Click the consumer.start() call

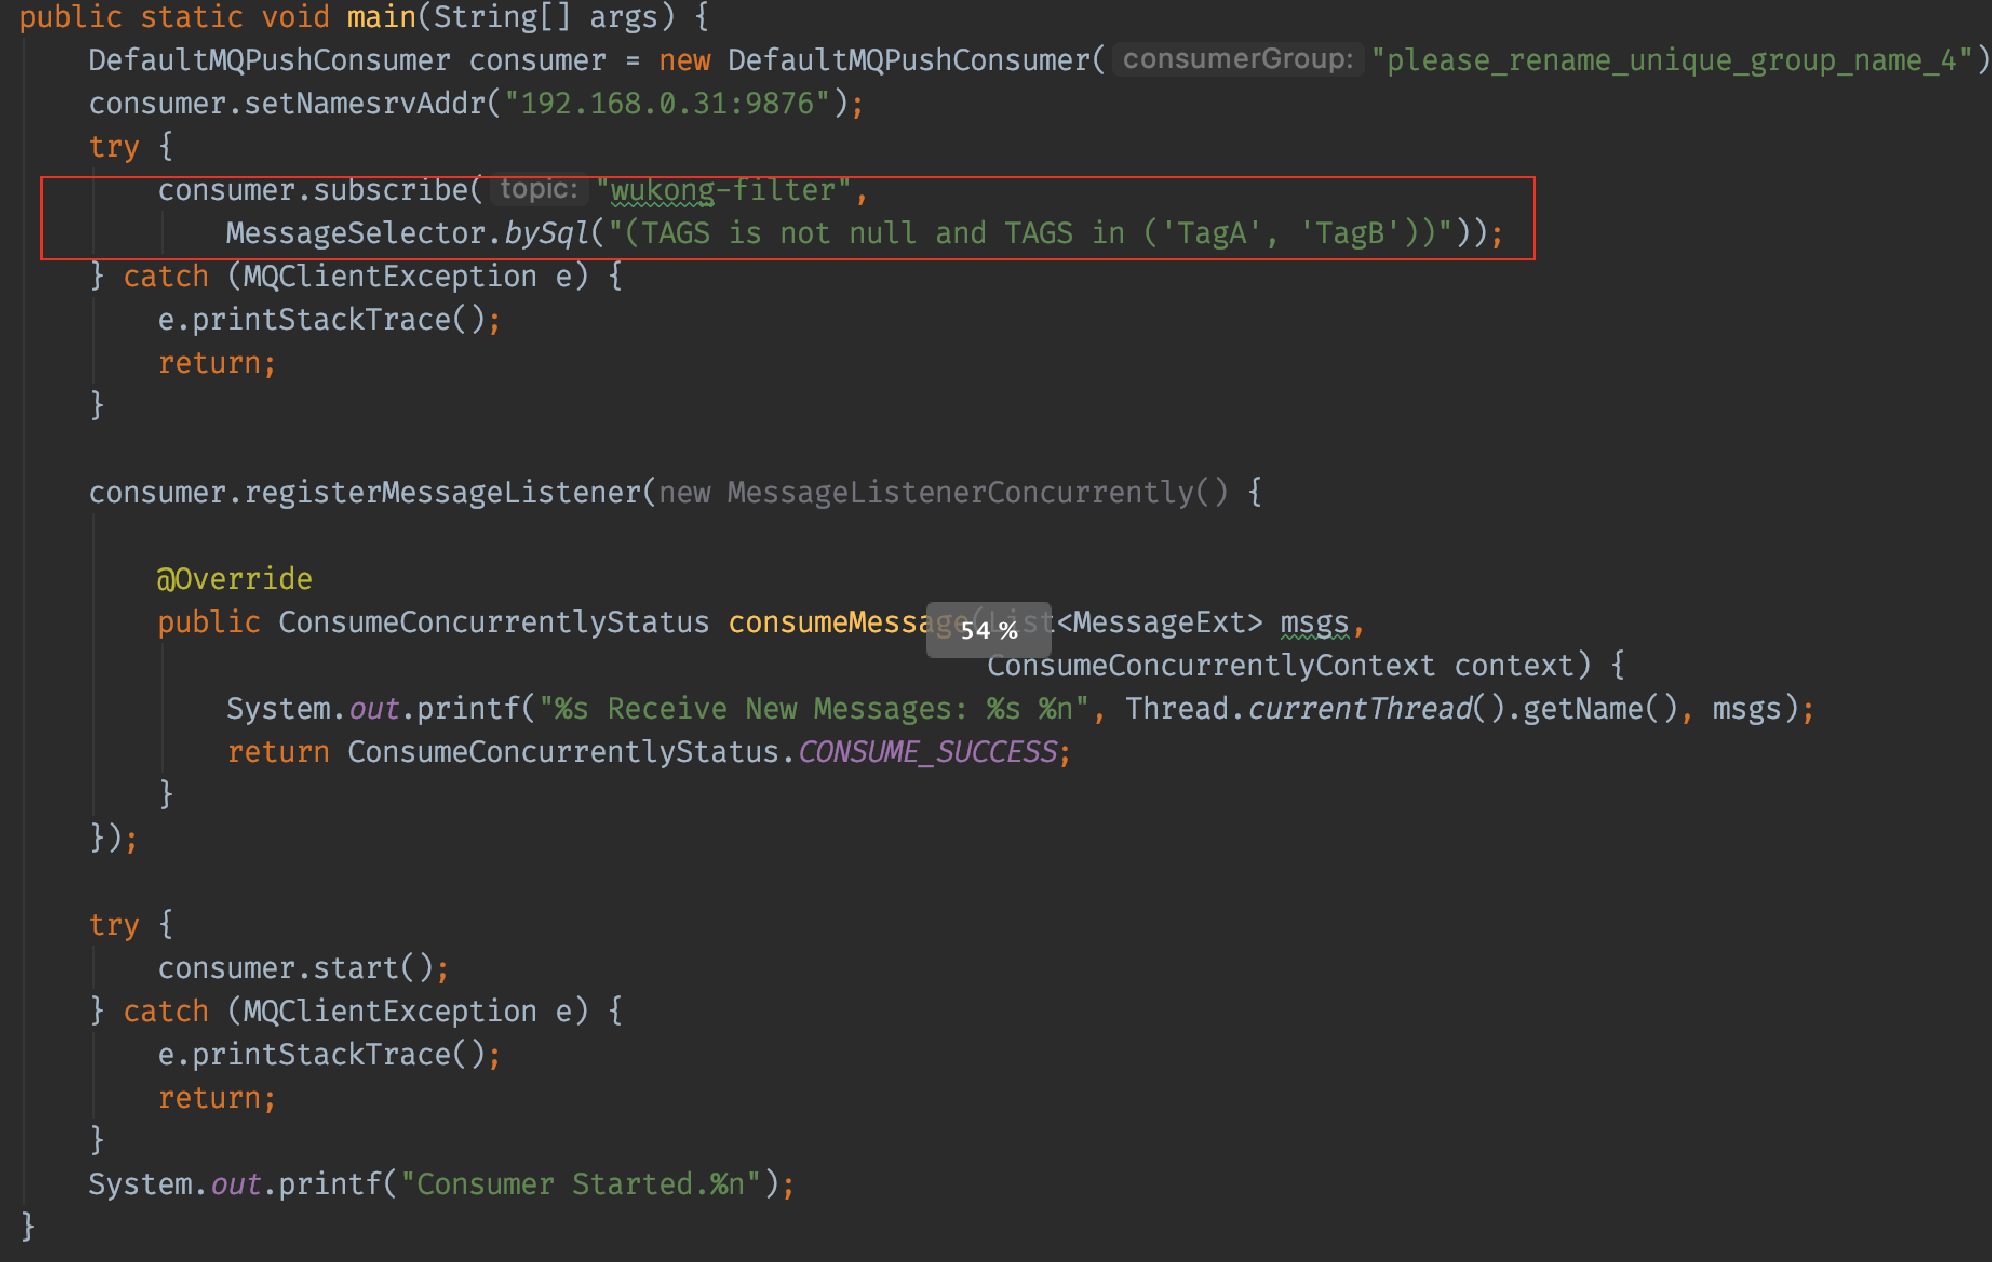coord(296,968)
